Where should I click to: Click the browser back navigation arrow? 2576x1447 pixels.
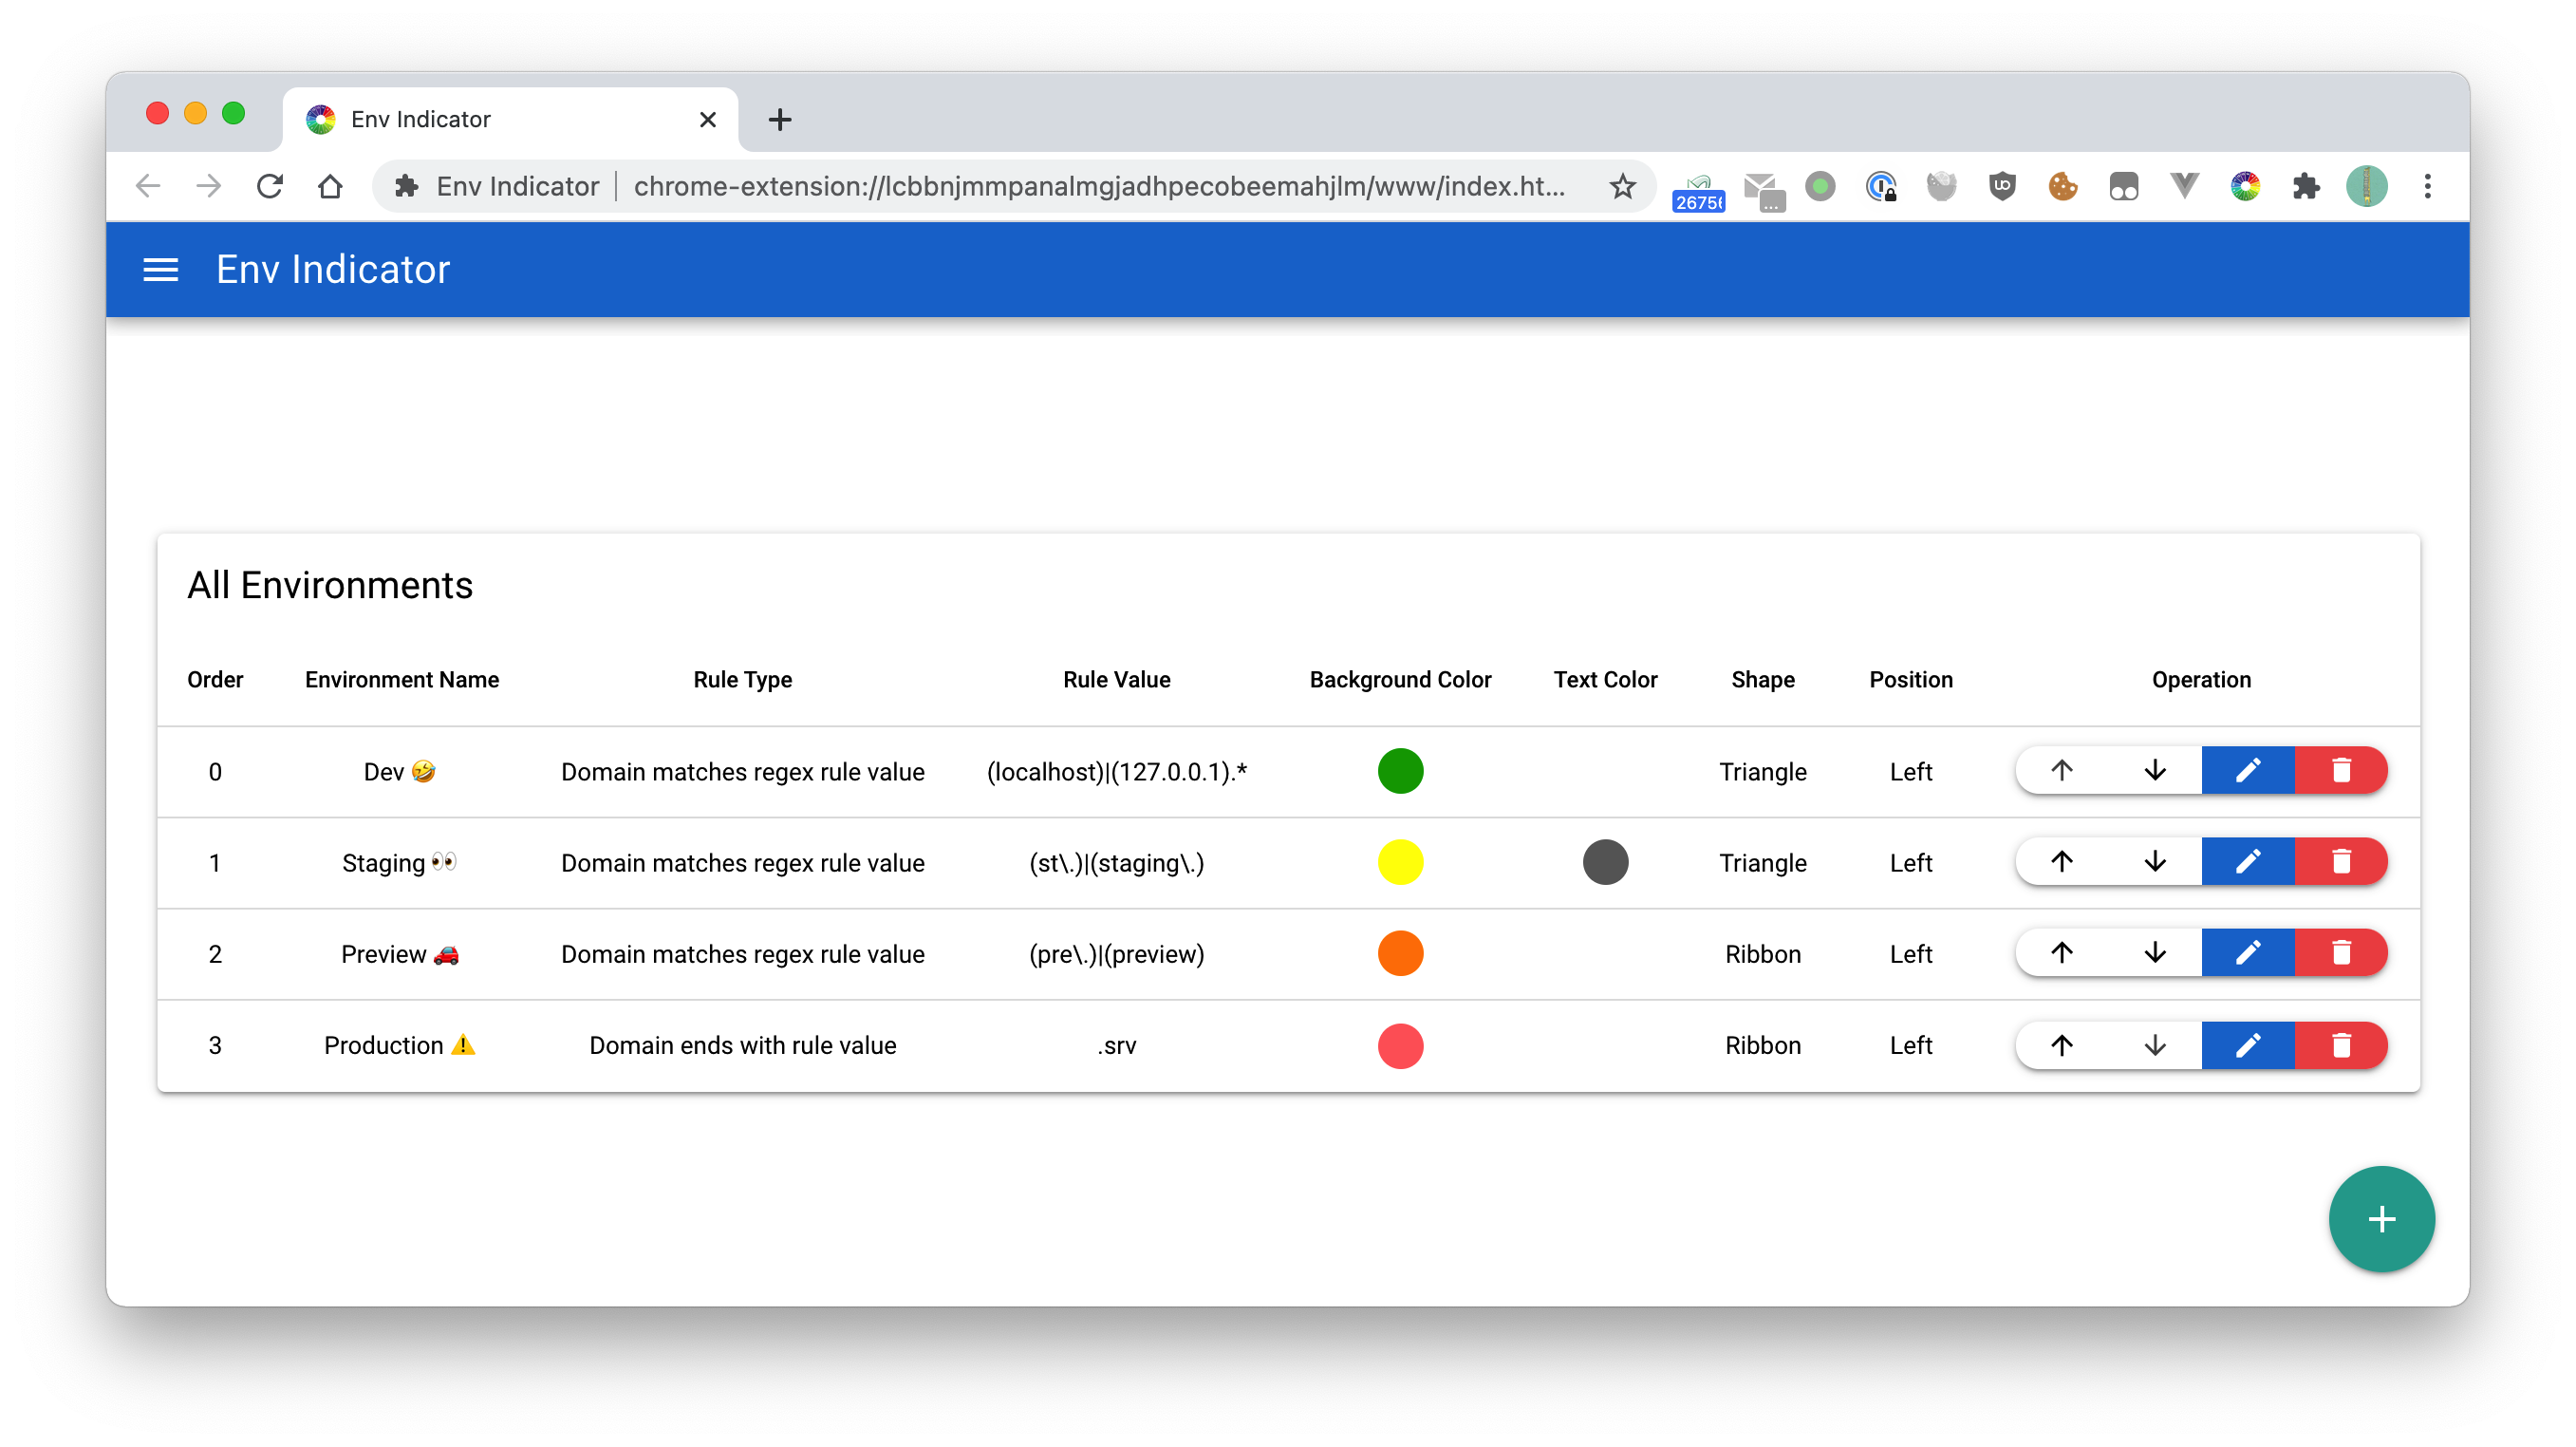point(149,186)
